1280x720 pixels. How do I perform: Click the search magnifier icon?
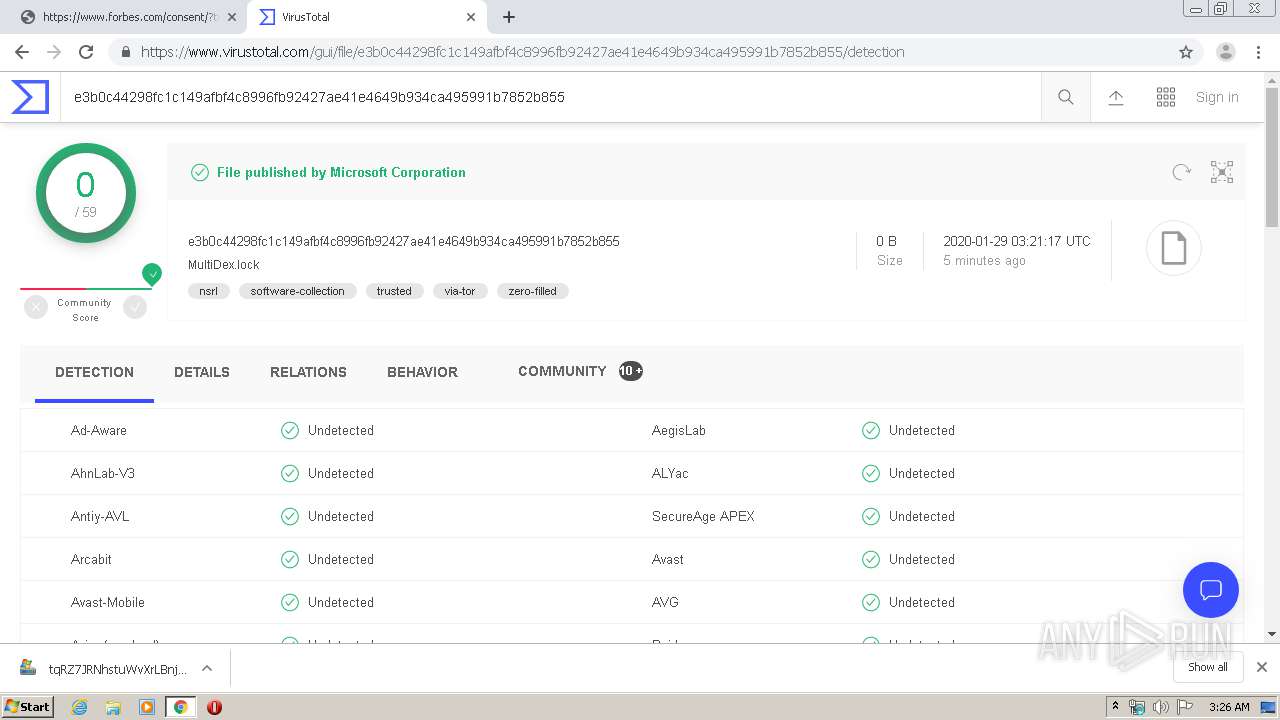click(x=1066, y=97)
